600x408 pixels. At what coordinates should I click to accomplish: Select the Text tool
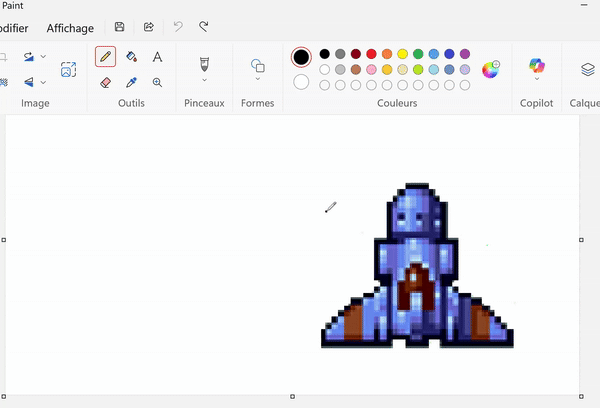tap(157, 57)
